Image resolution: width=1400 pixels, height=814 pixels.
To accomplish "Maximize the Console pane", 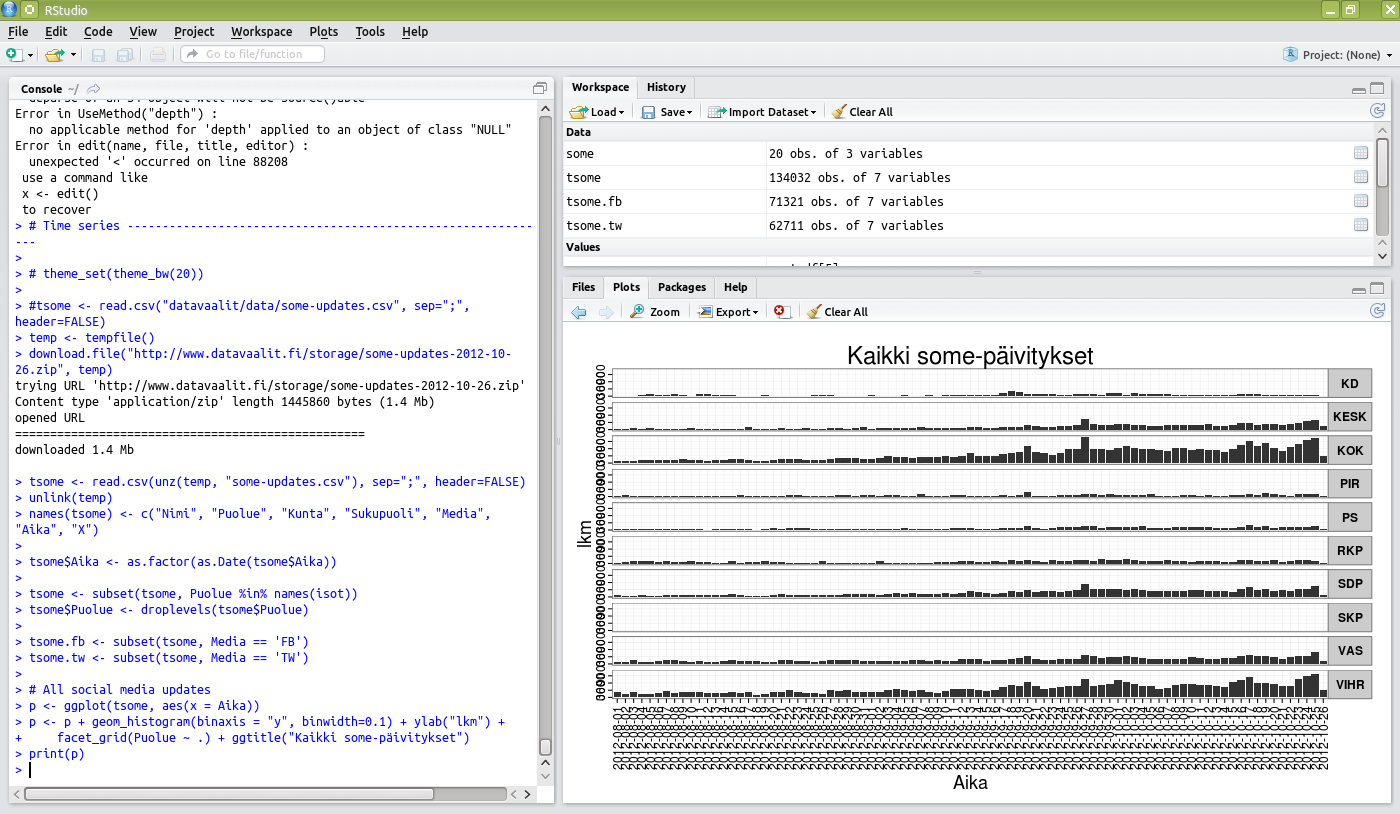I will click(x=540, y=88).
